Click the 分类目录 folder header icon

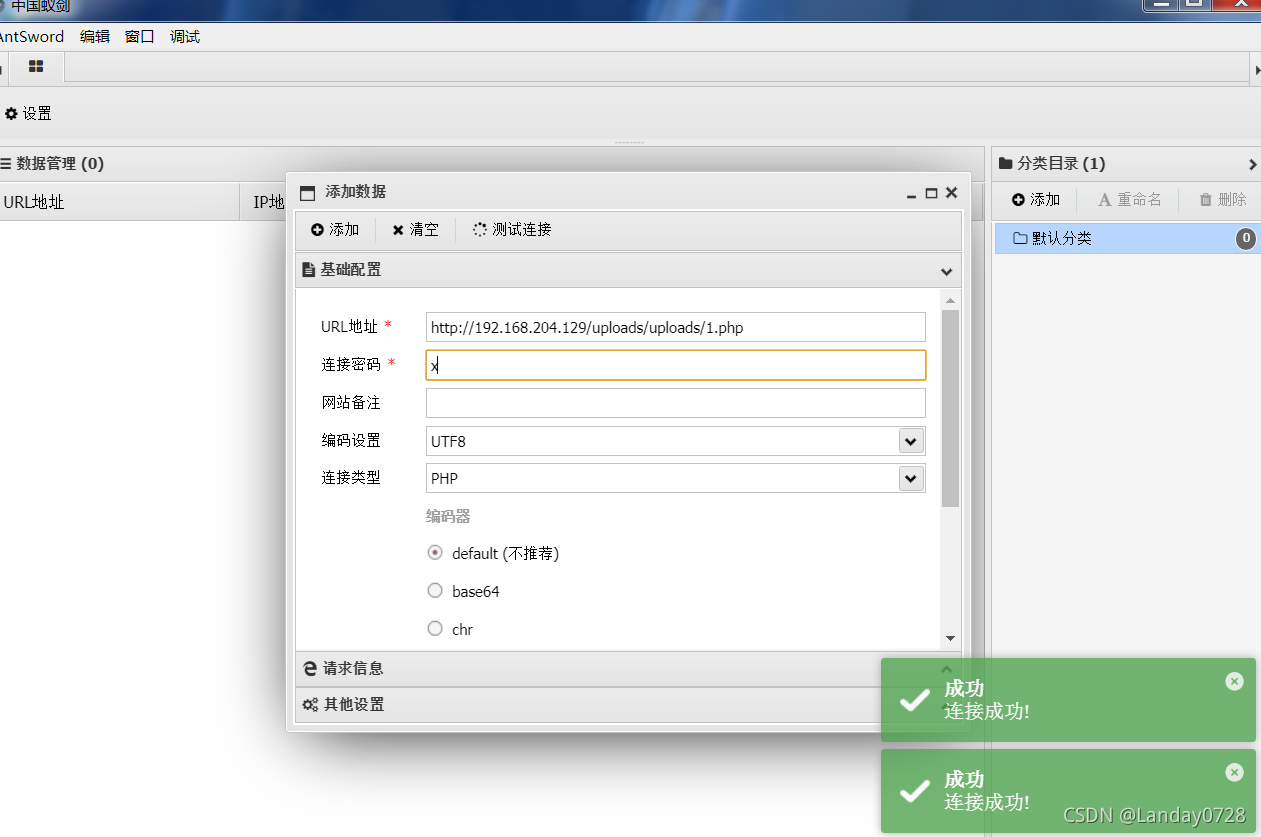pyautogui.click(x=1006, y=163)
